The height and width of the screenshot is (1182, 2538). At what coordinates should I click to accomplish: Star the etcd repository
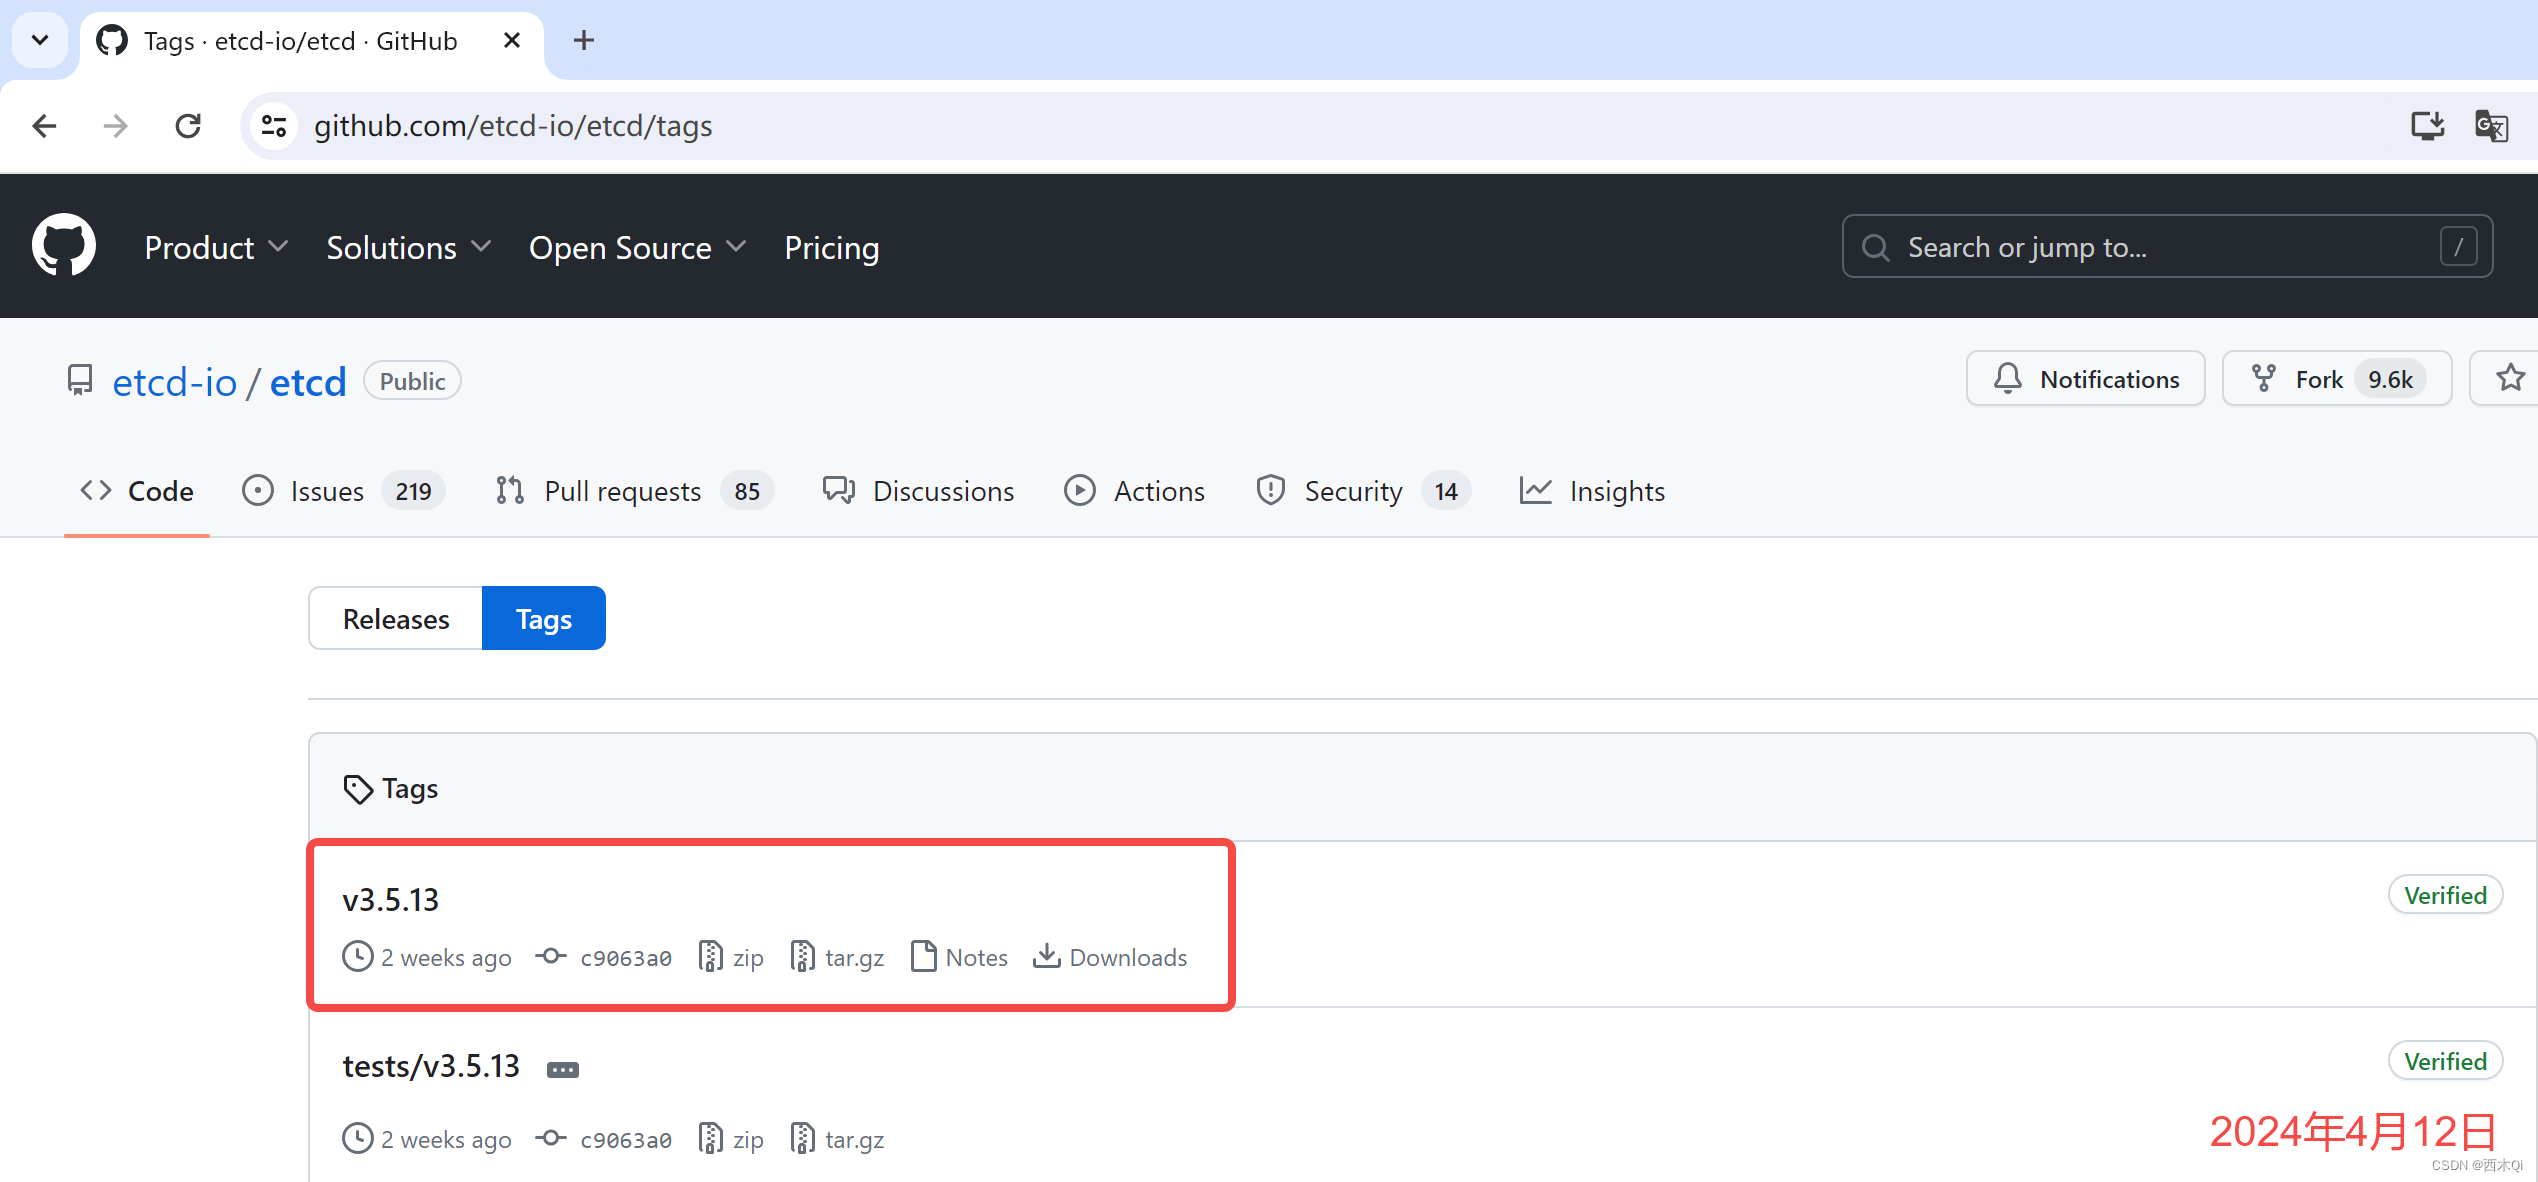pyautogui.click(x=2510, y=379)
